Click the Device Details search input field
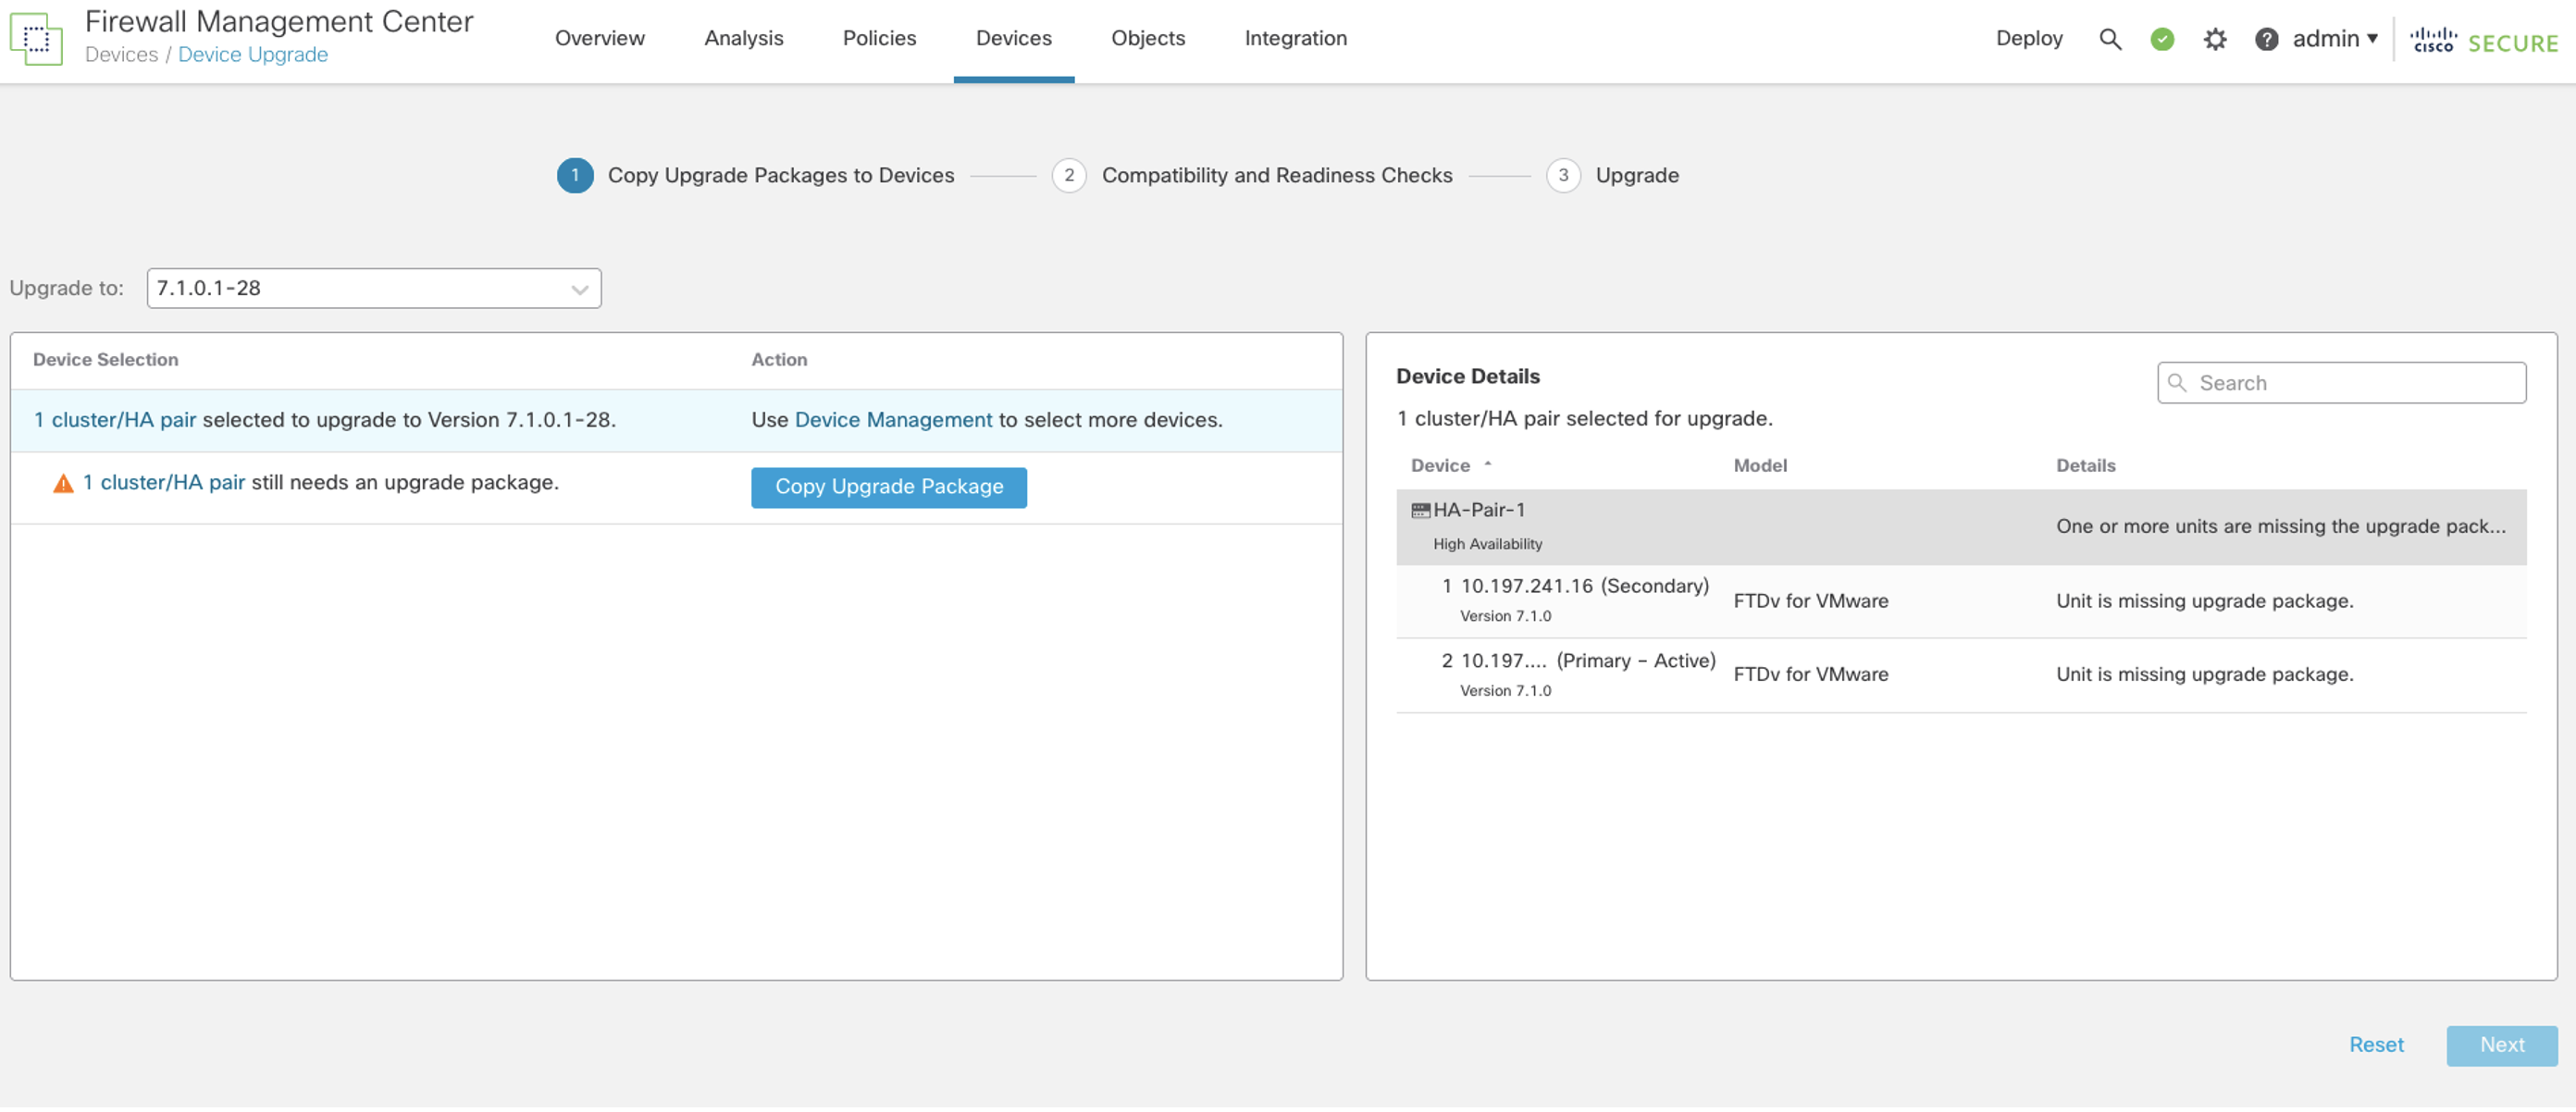The width and height of the screenshot is (2576, 1112). click(2341, 381)
